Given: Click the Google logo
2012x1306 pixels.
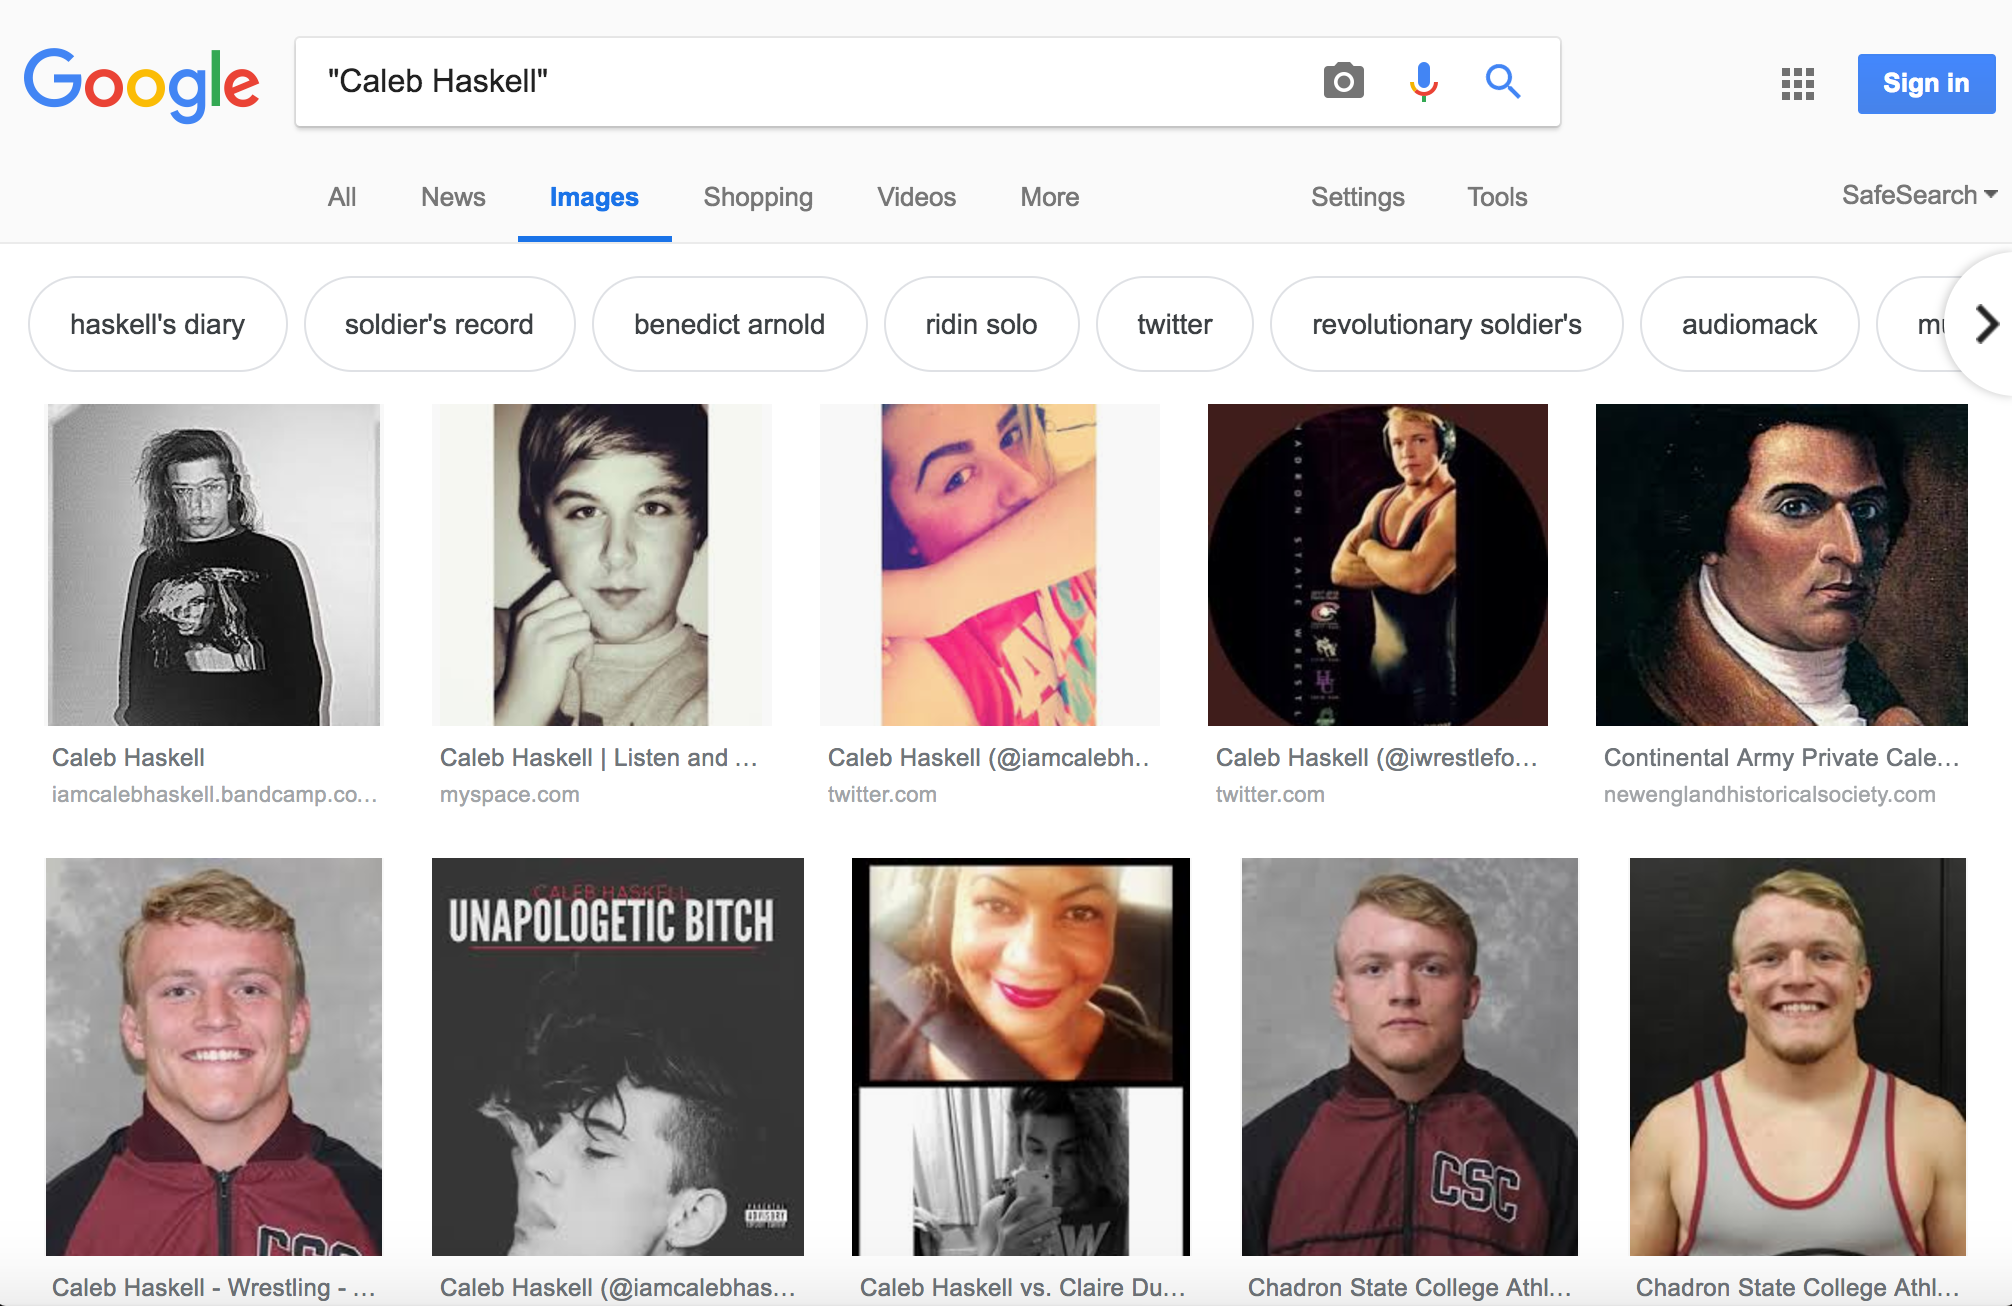Looking at the screenshot, I should [x=141, y=84].
